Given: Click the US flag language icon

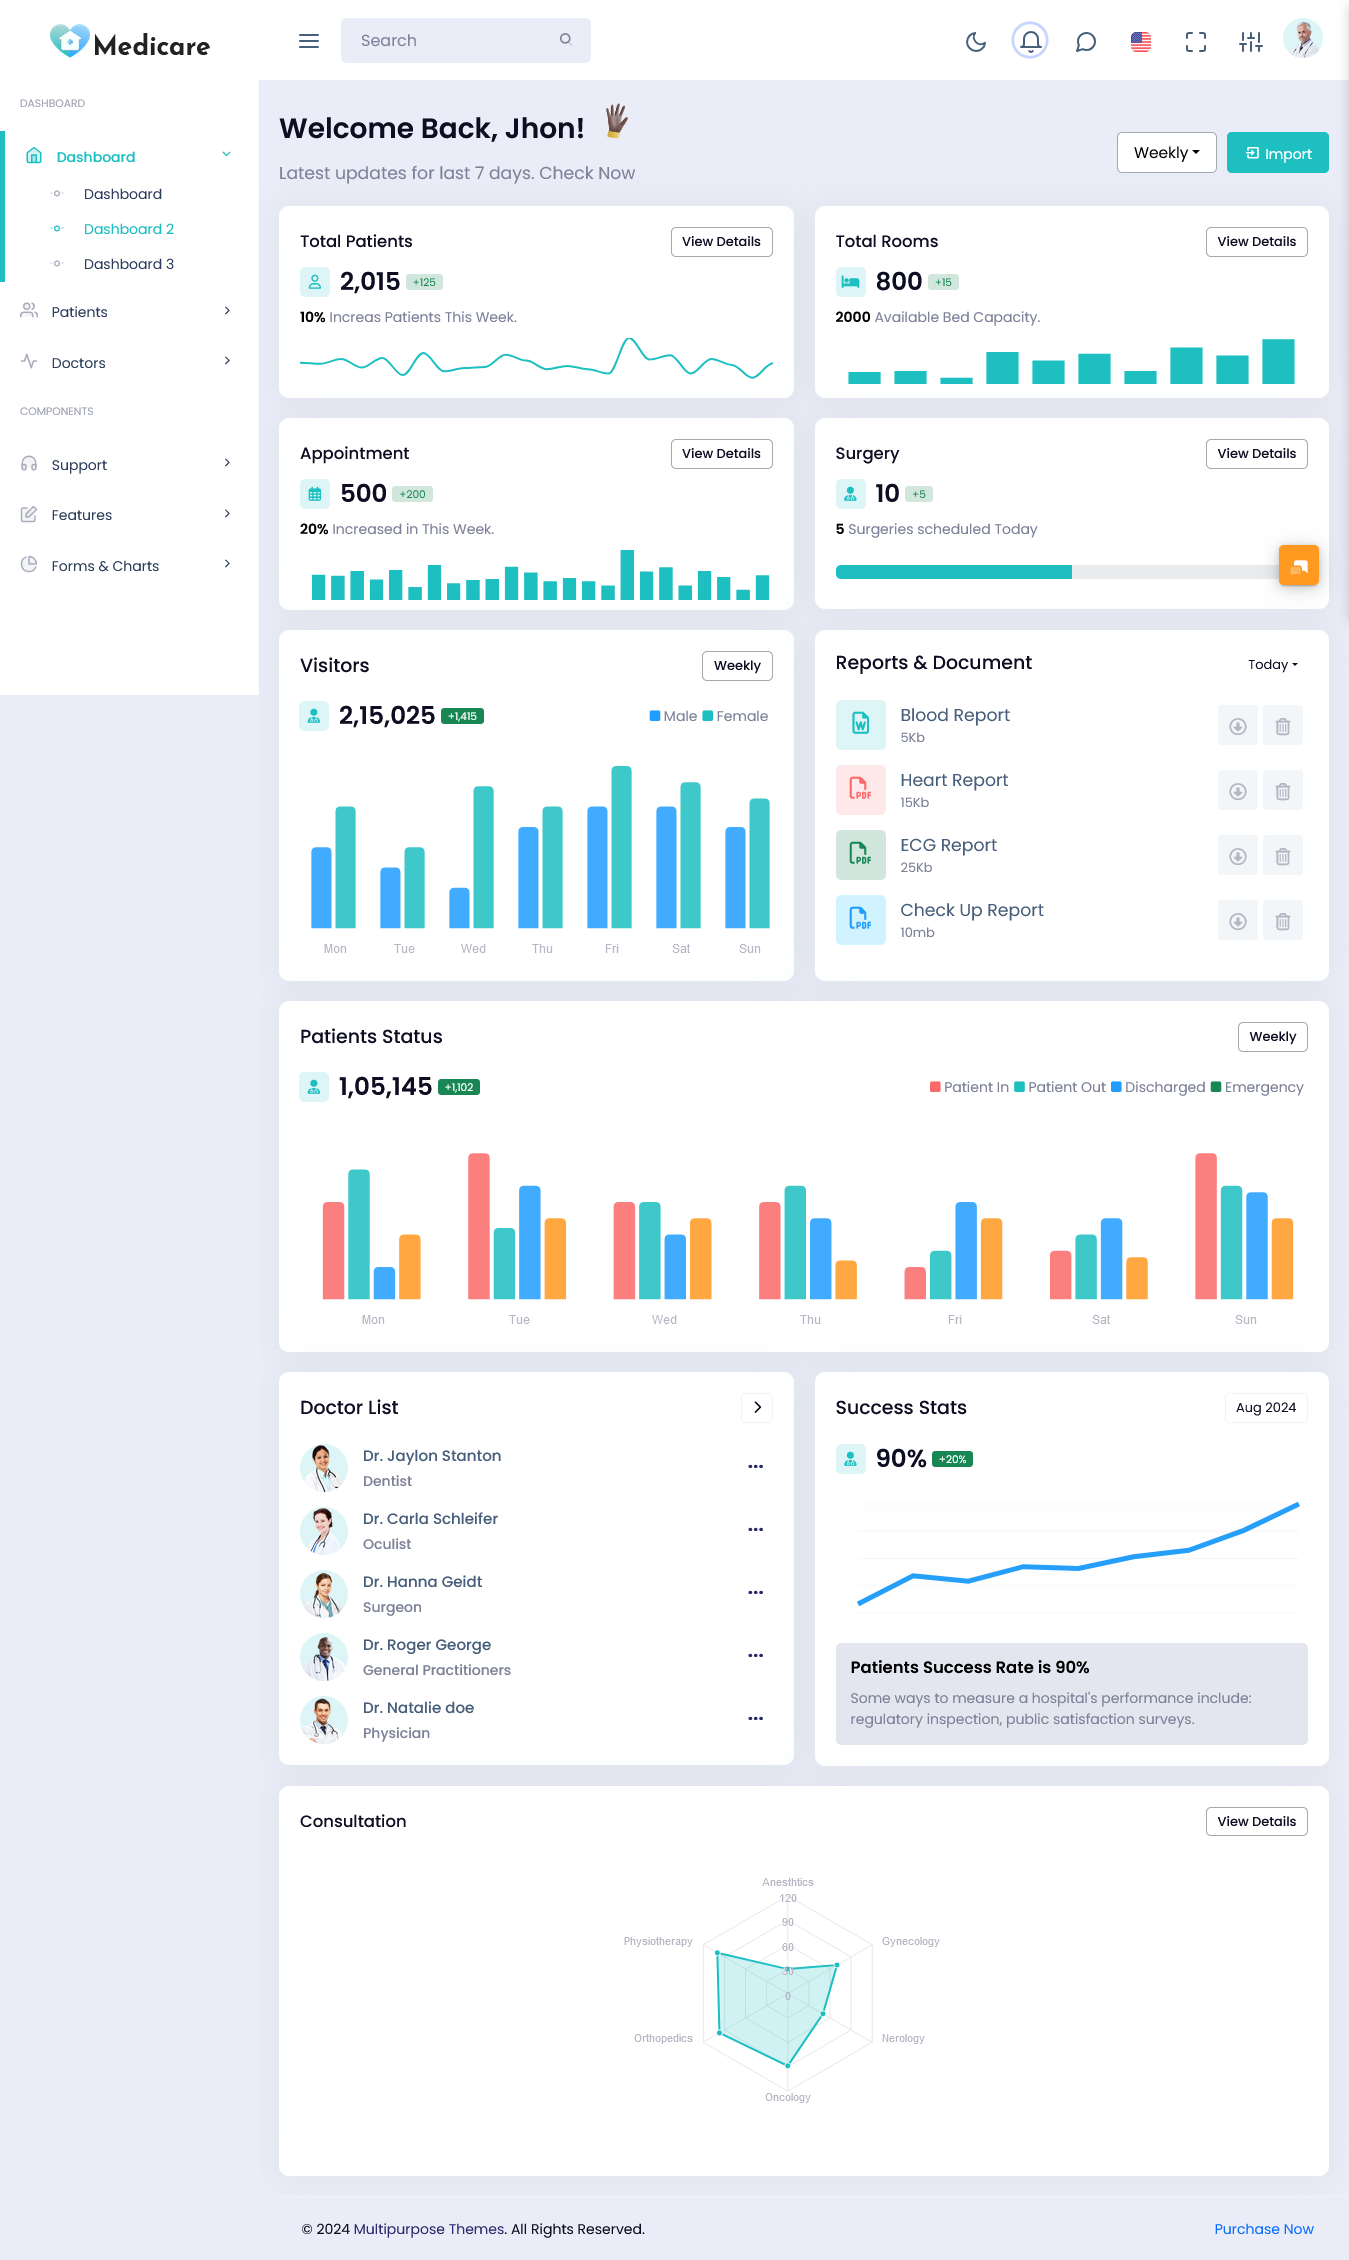Looking at the screenshot, I should tap(1140, 41).
